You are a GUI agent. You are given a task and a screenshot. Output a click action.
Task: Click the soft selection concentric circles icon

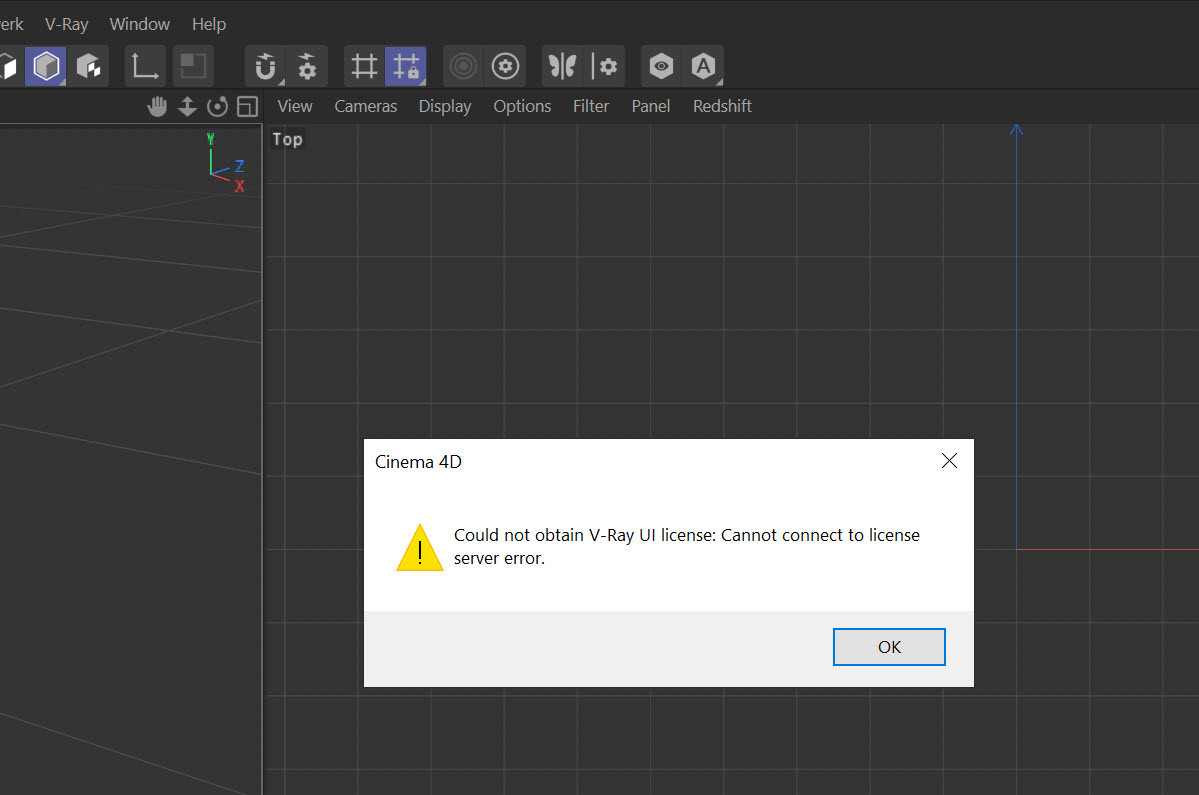(x=463, y=67)
